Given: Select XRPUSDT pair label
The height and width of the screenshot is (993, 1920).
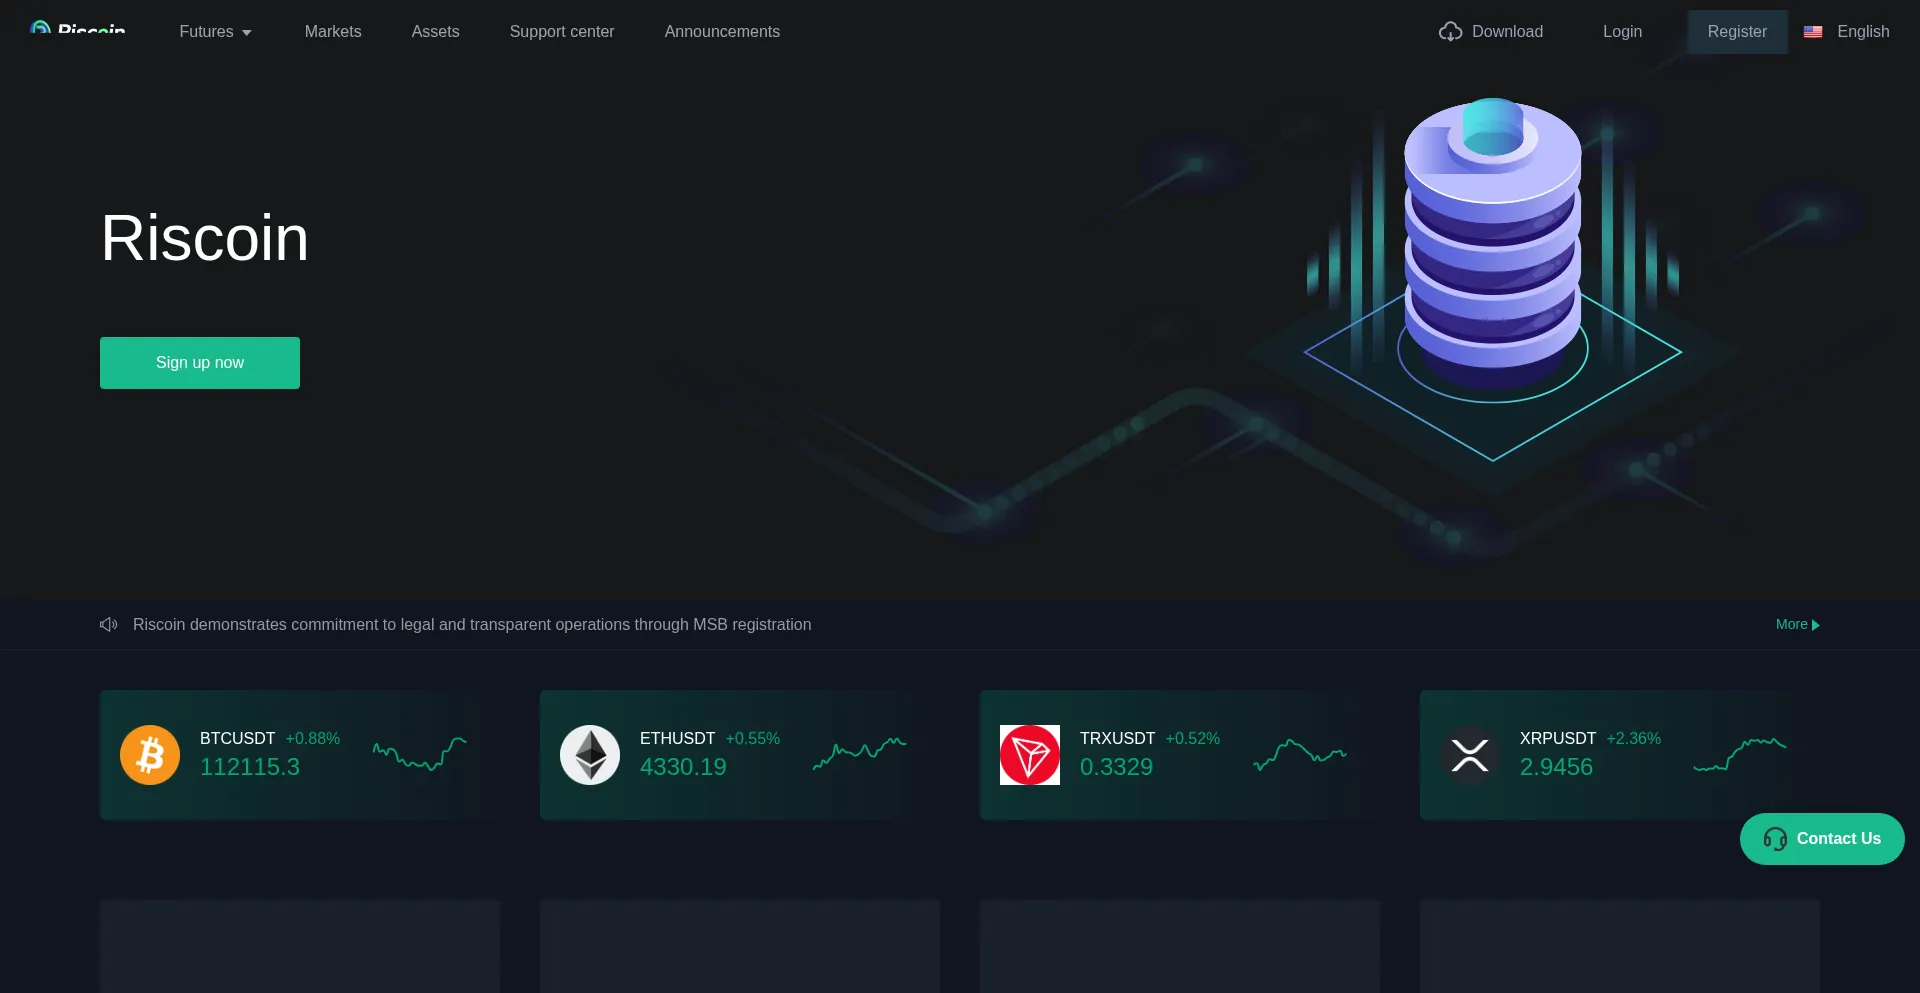Looking at the screenshot, I should pyautogui.click(x=1558, y=739).
